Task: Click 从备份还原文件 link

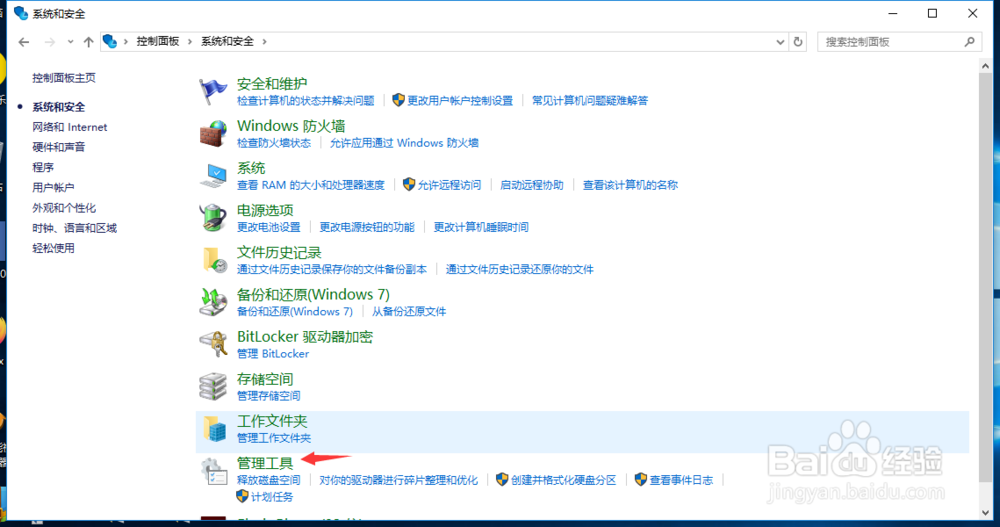Action: pyautogui.click(x=409, y=311)
